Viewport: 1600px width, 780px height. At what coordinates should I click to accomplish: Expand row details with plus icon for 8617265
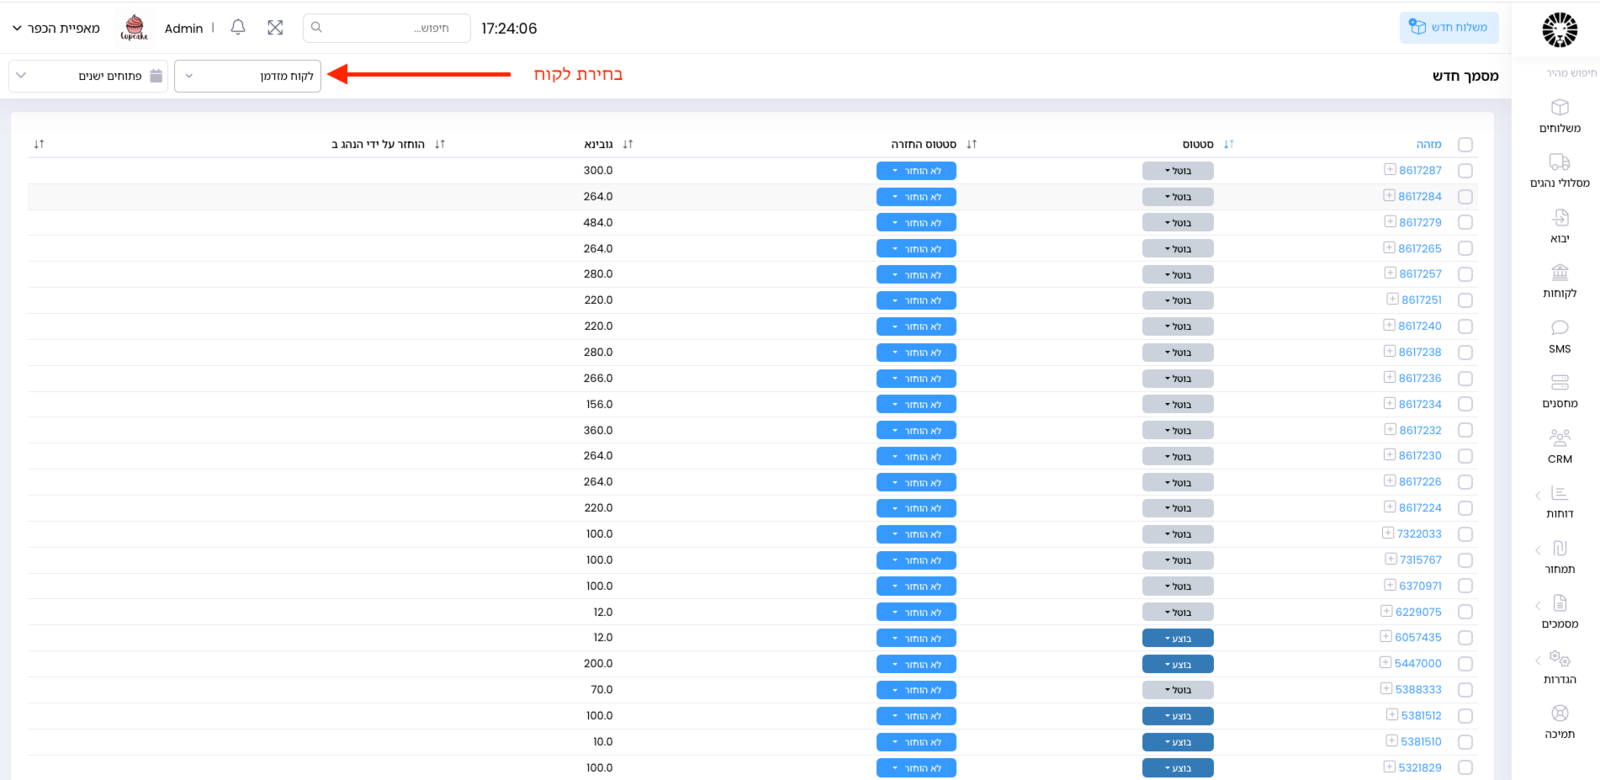[x=1389, y=248]
